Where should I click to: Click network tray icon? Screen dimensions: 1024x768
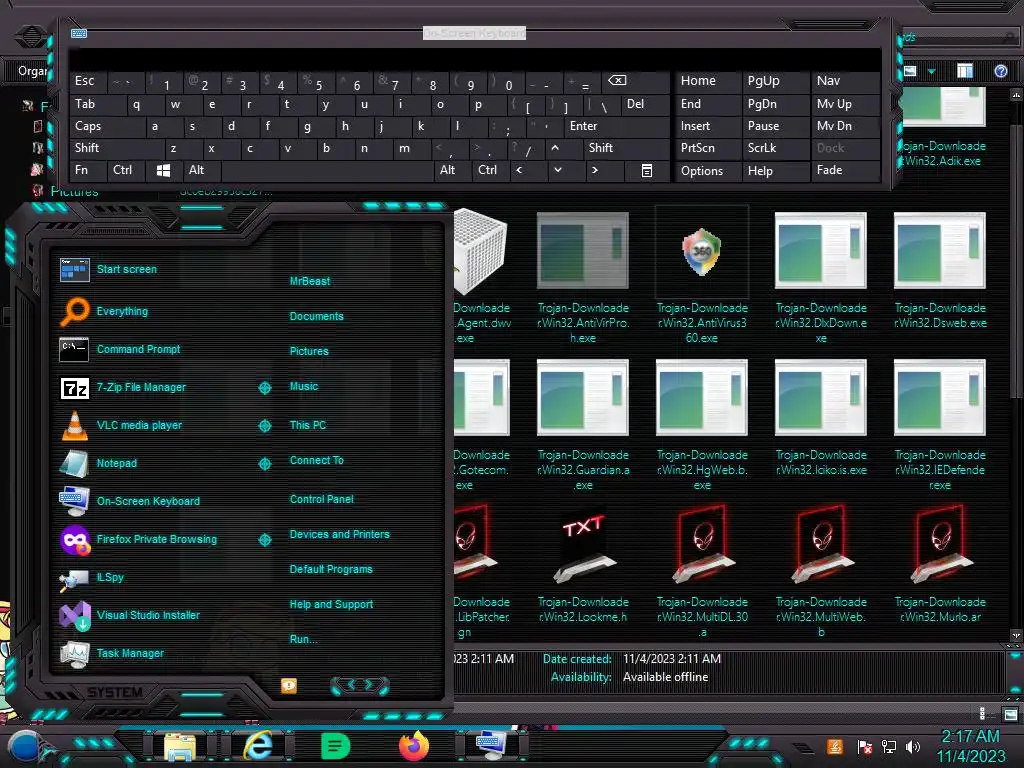[x=888, y=746]
